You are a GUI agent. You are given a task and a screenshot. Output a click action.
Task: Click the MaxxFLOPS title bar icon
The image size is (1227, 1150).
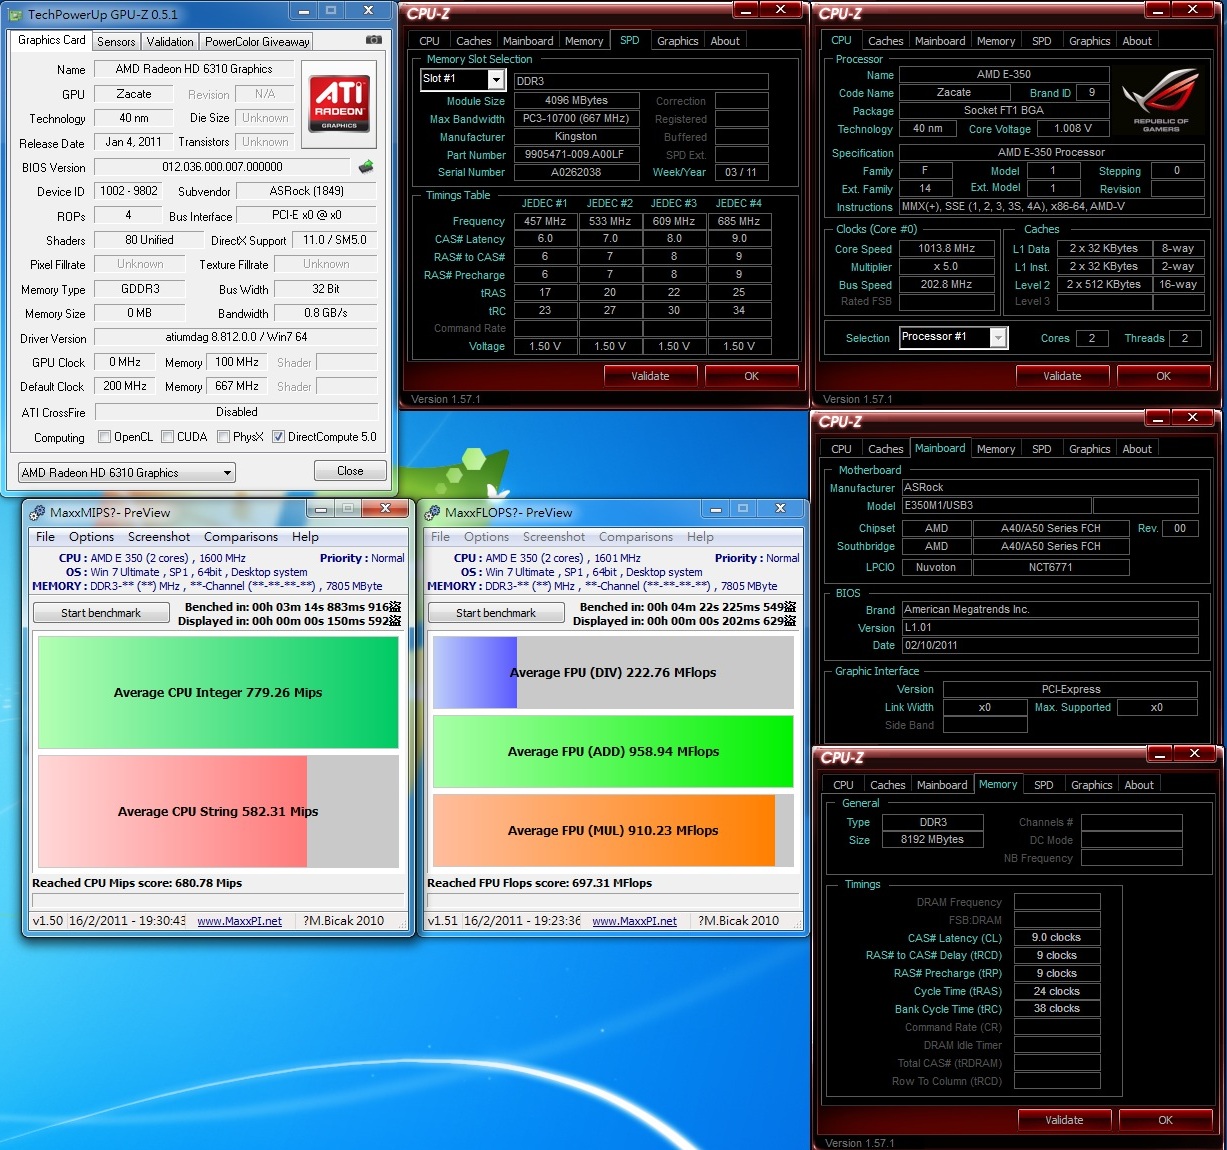pos(432,513)
